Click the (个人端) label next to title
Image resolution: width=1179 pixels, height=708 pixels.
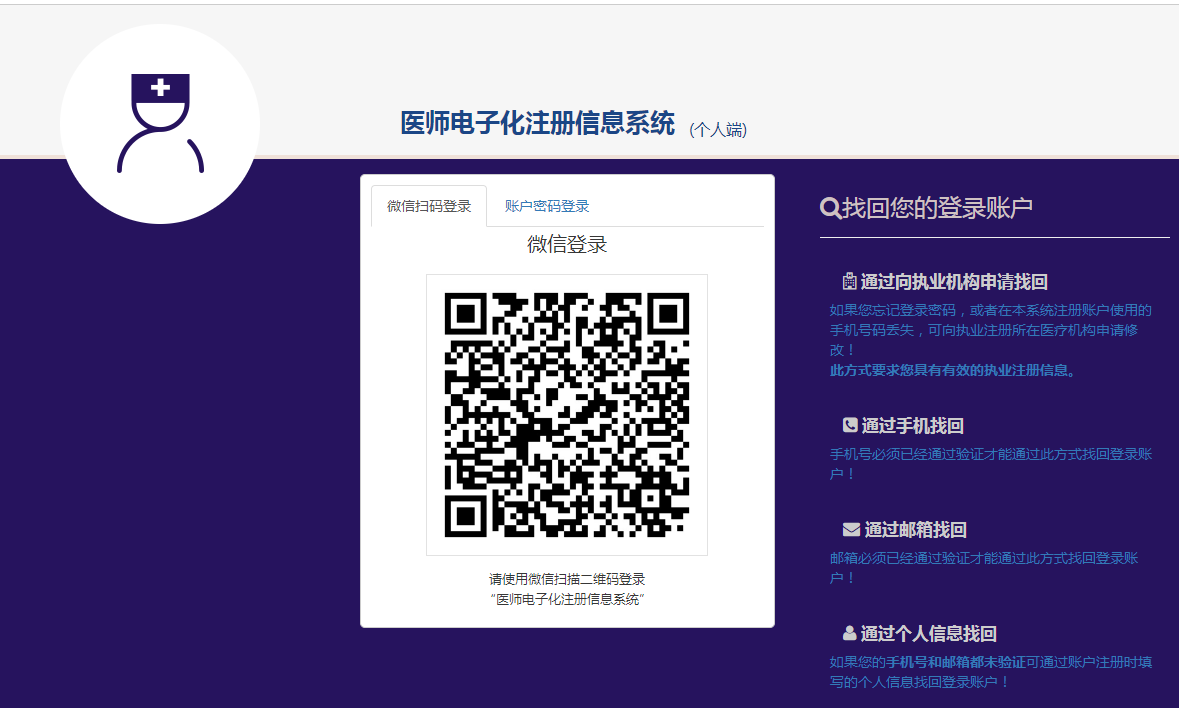point(718,130)
